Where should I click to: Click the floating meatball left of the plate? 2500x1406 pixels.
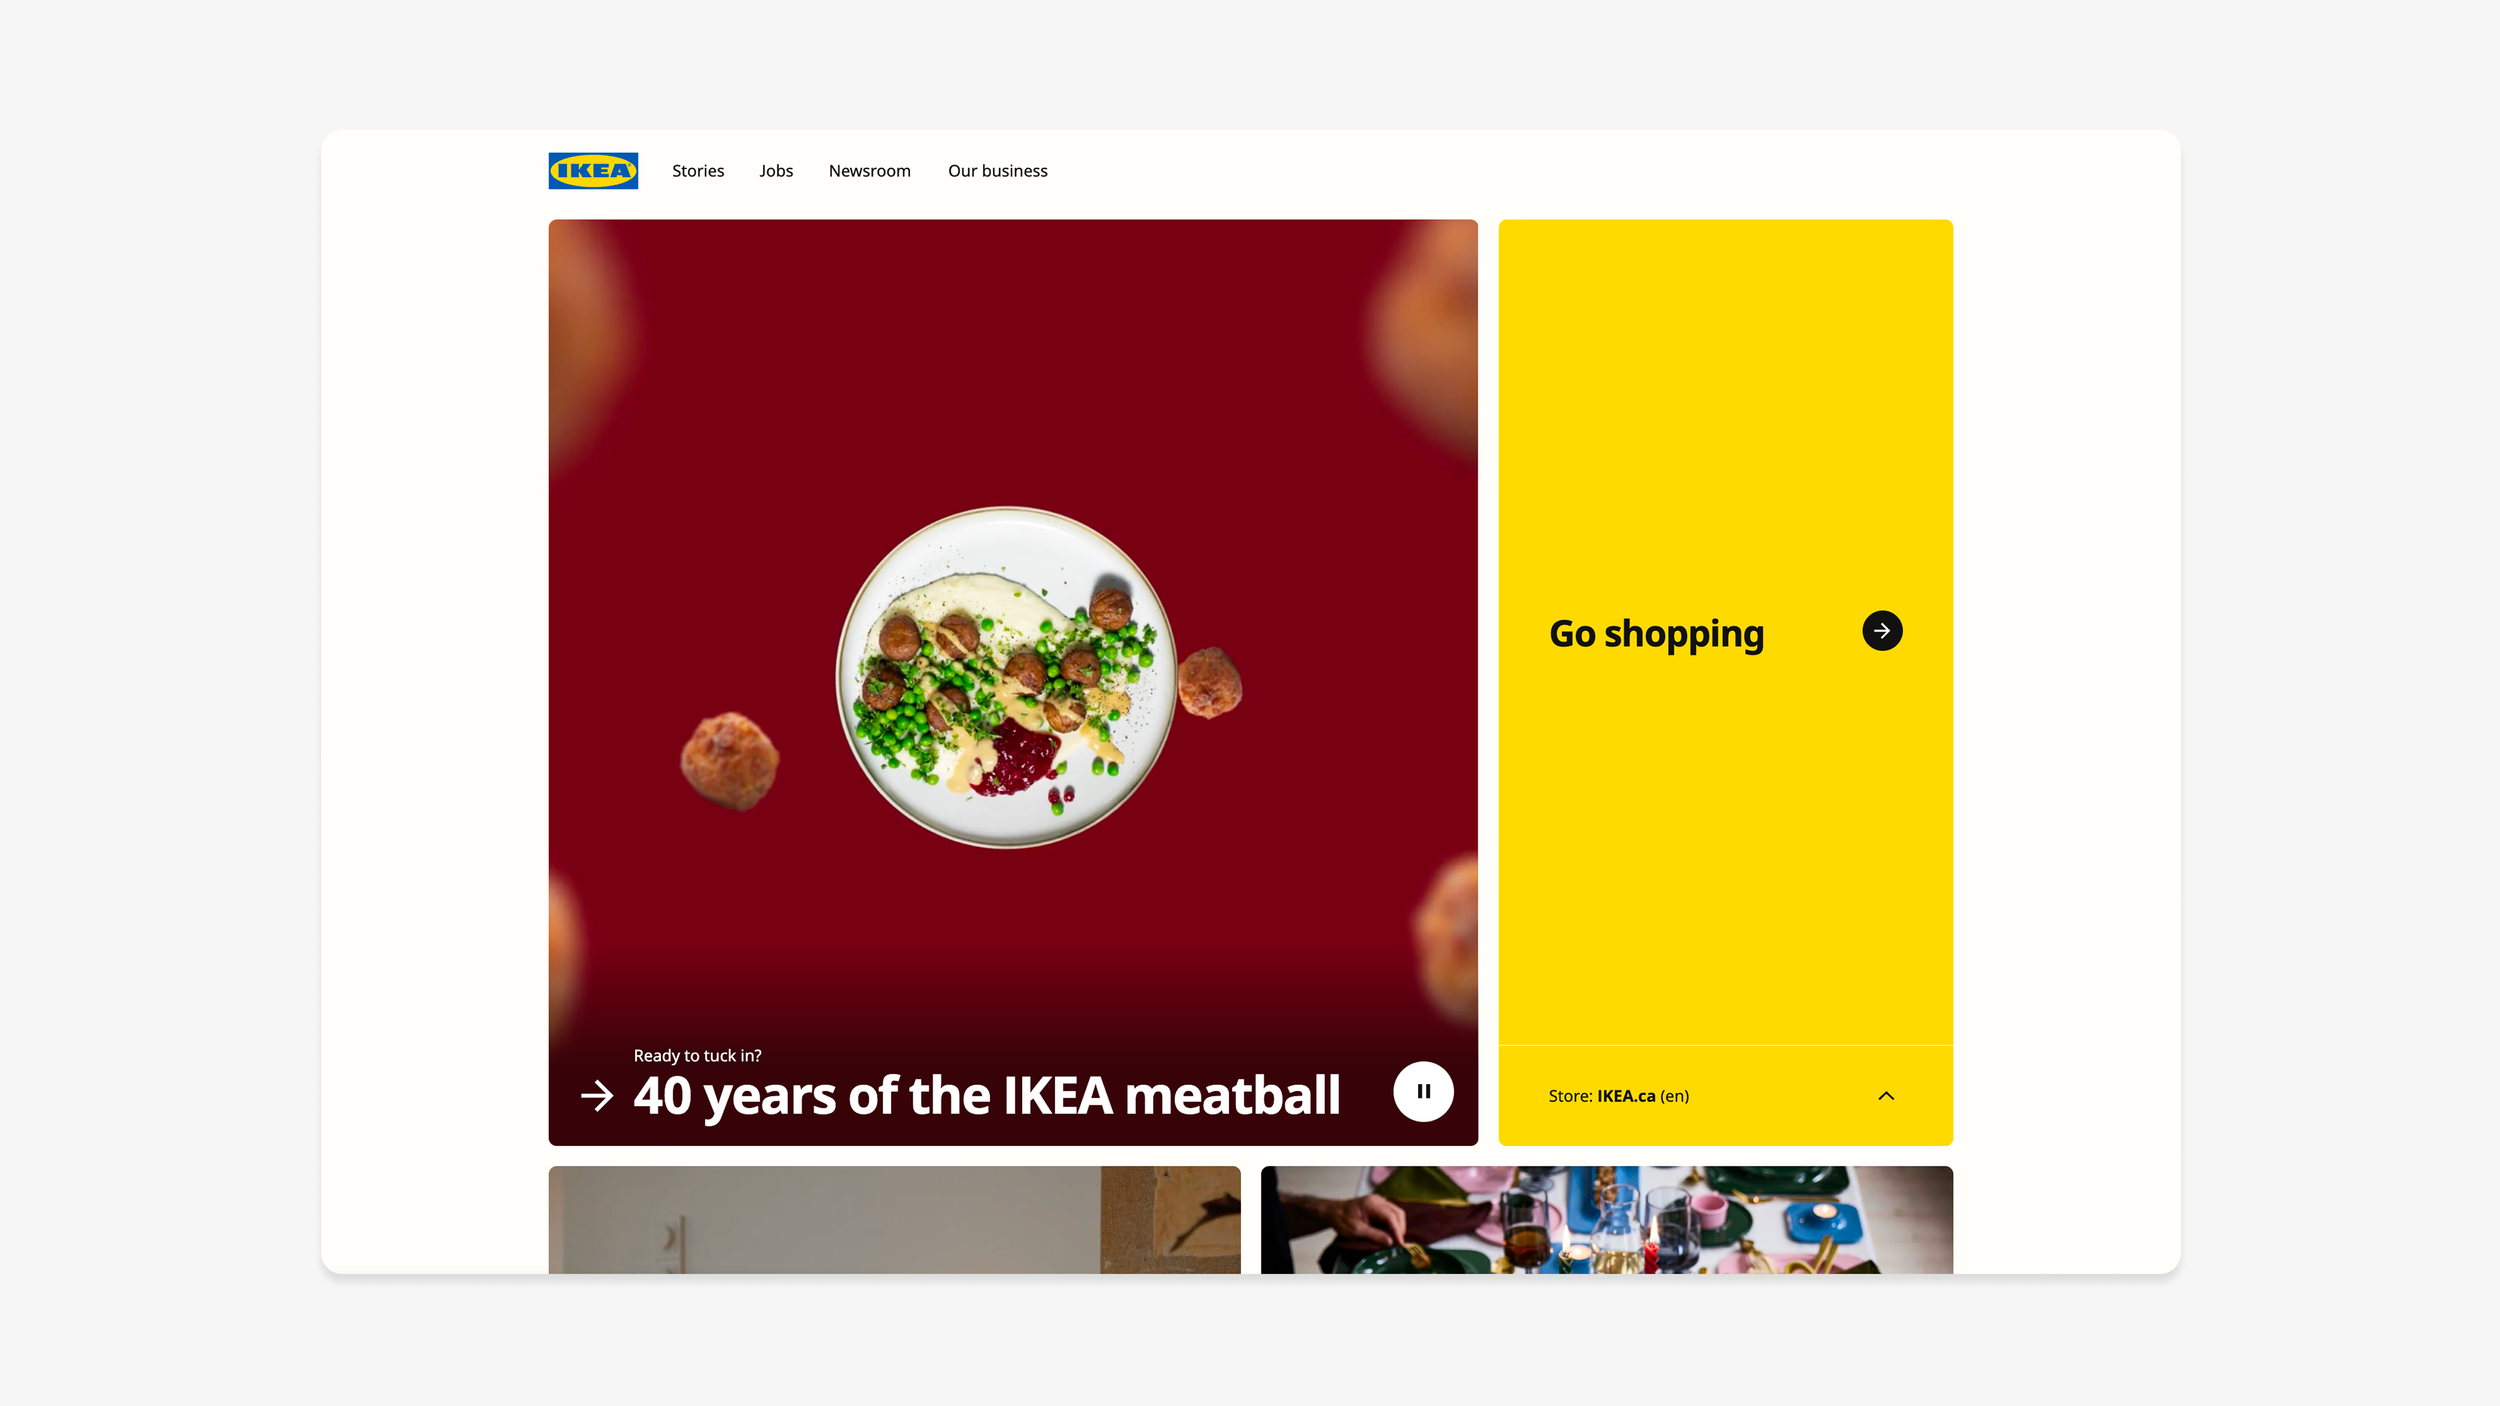729,760
